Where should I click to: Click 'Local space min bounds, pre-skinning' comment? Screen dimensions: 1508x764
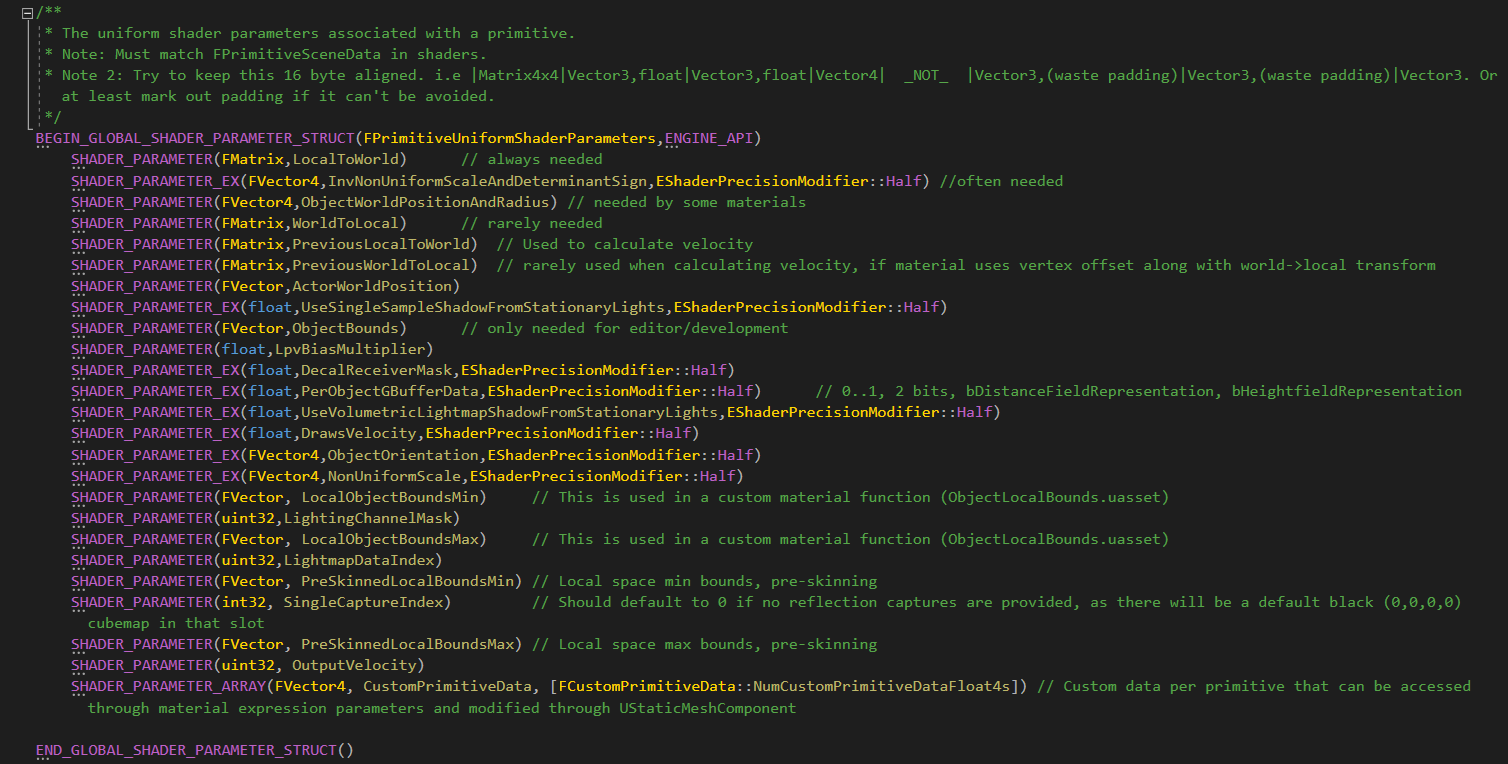[x=717, y=580]
